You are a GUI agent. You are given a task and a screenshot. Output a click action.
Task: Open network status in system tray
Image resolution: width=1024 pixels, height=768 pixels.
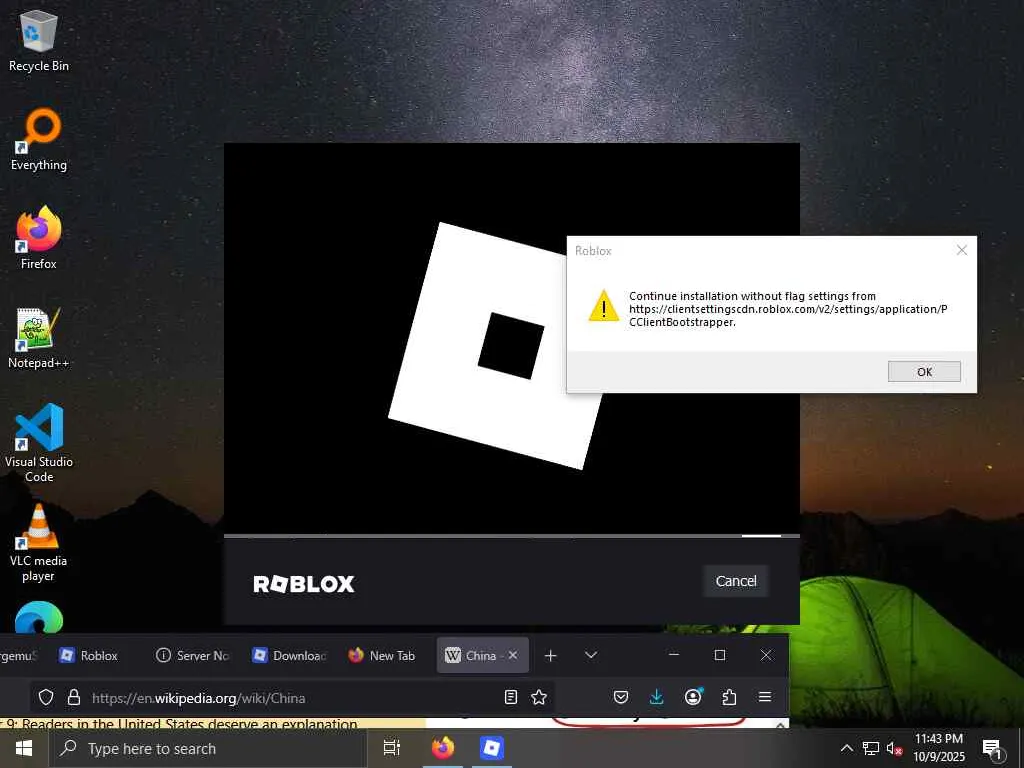pyautogui.click(x=871, y=748)
